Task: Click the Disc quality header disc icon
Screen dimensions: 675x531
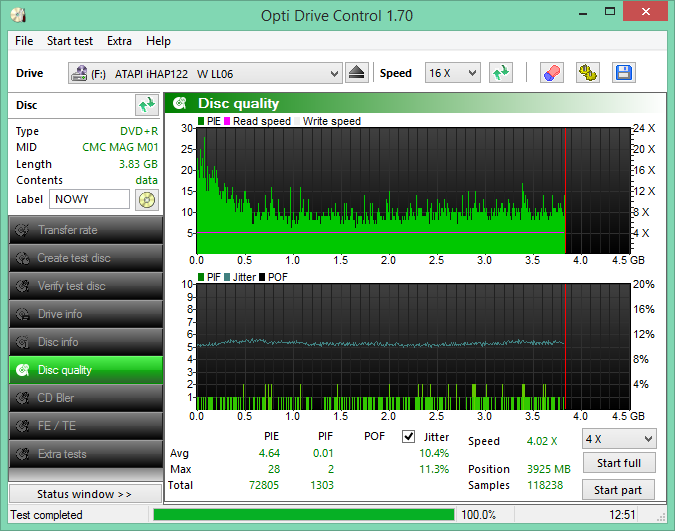Action: [x=180, y=103]
